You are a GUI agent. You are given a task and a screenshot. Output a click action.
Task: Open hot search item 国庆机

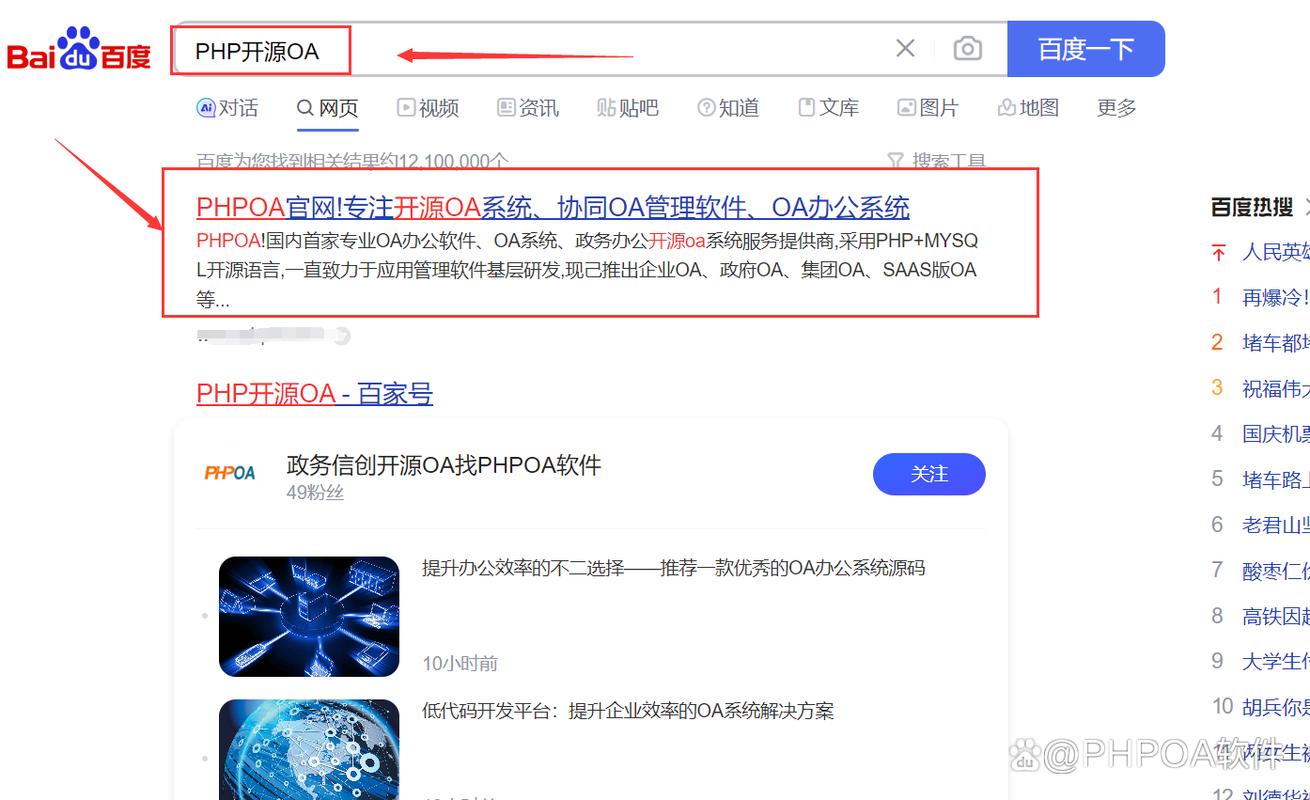(x=1275, y=434)
